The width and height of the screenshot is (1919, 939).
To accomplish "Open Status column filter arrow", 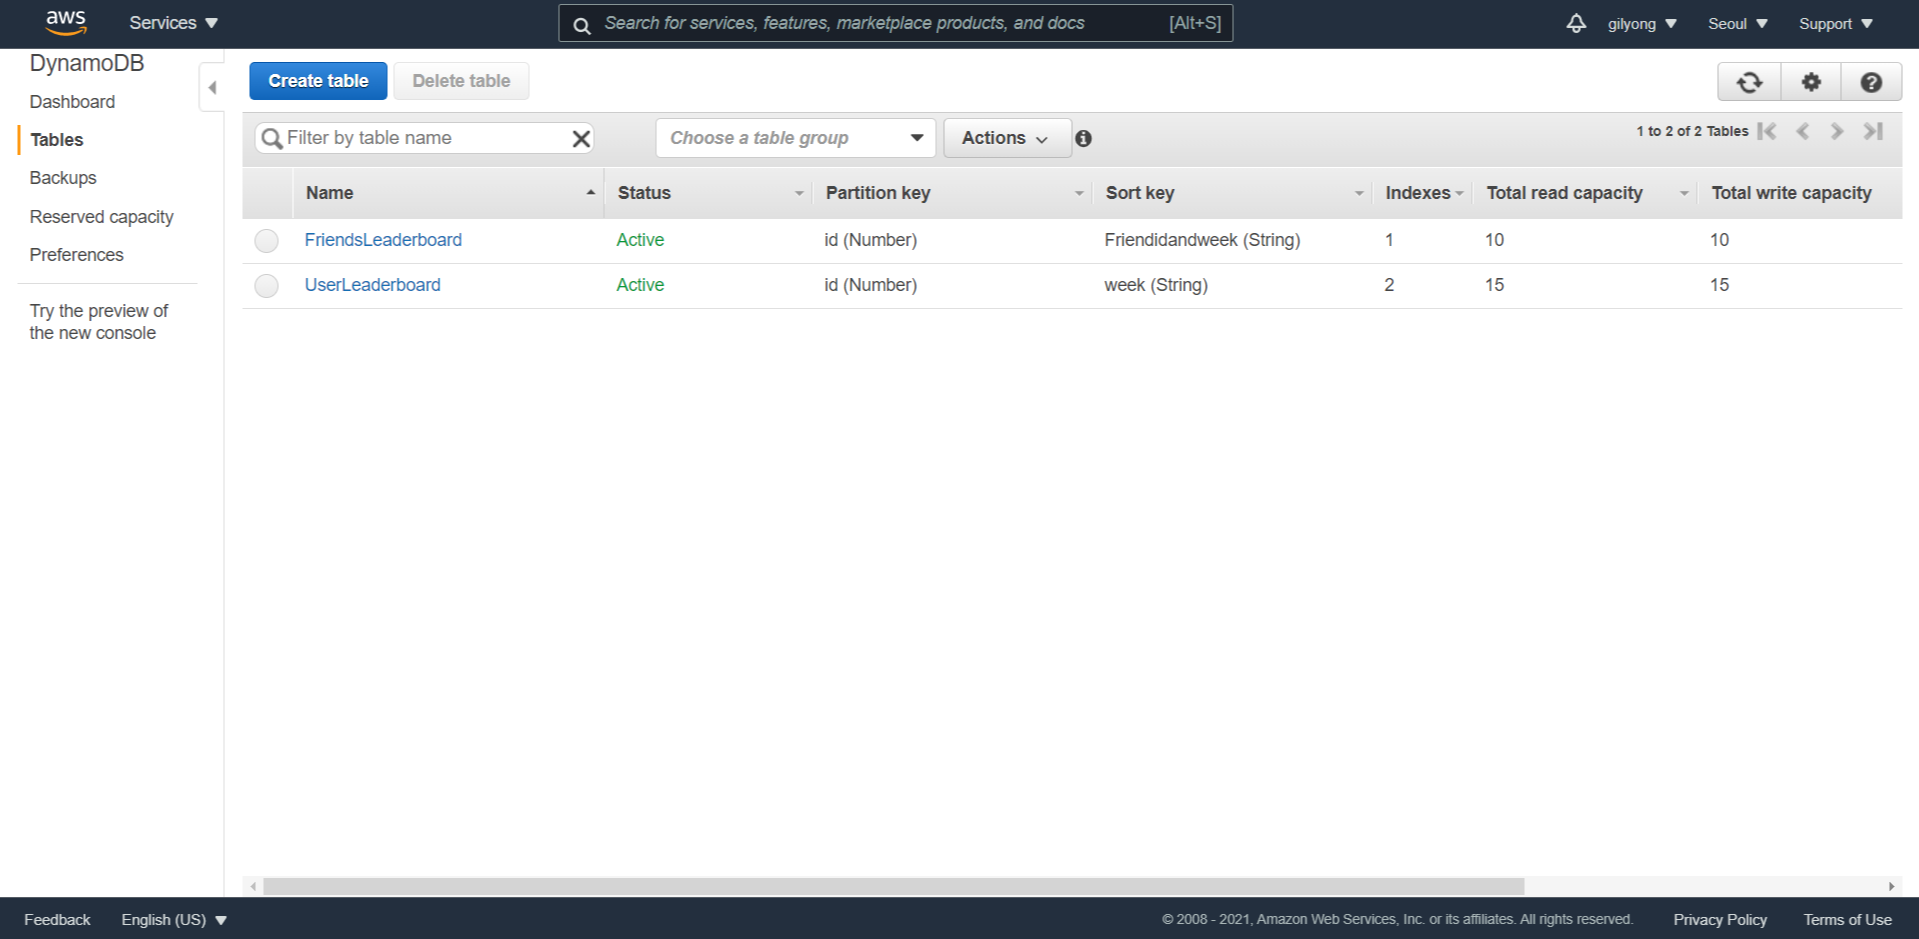I will point(799,193).
